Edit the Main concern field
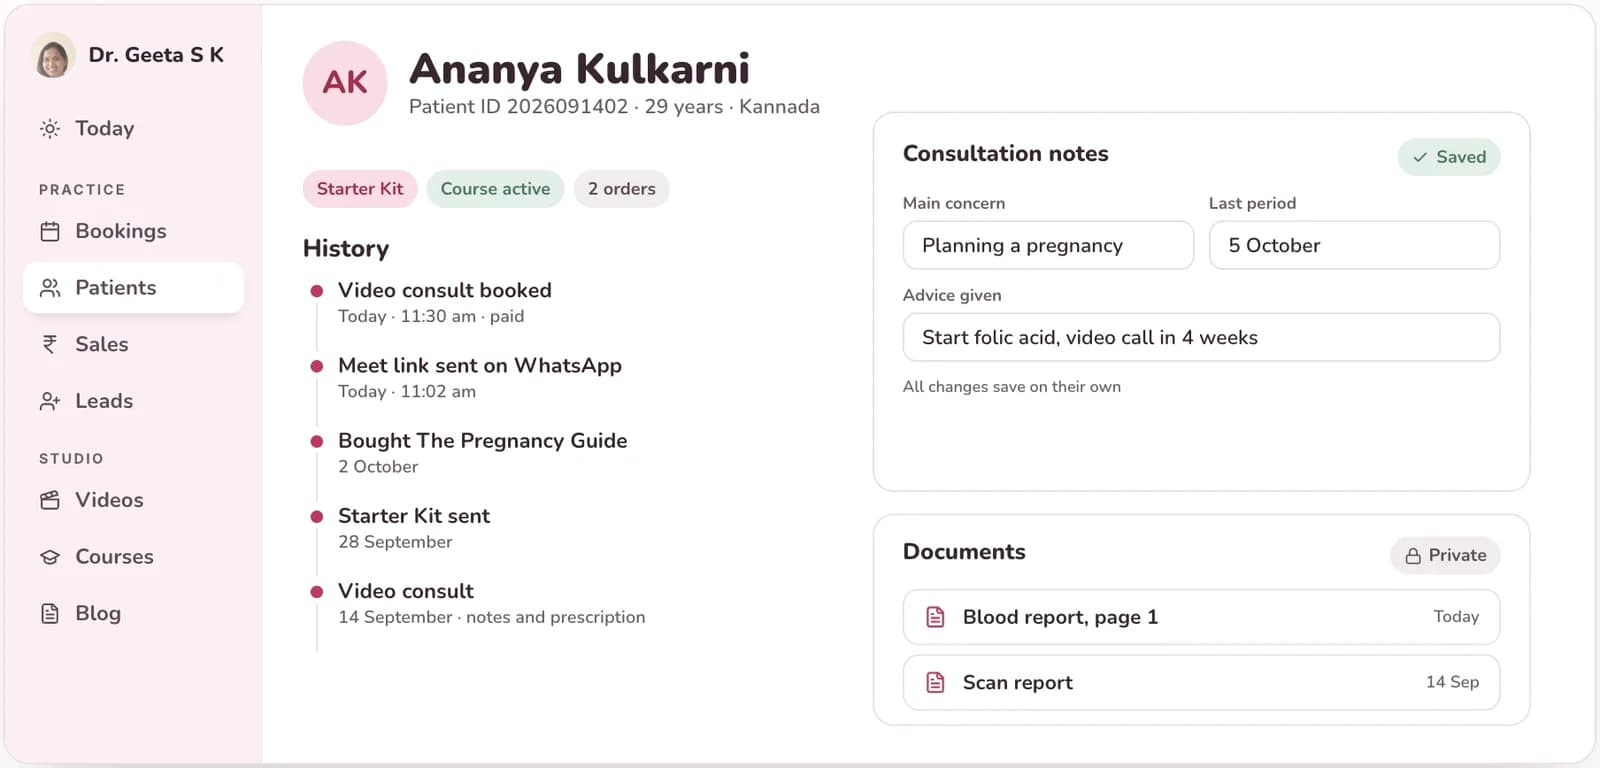 coord(1048,245)
